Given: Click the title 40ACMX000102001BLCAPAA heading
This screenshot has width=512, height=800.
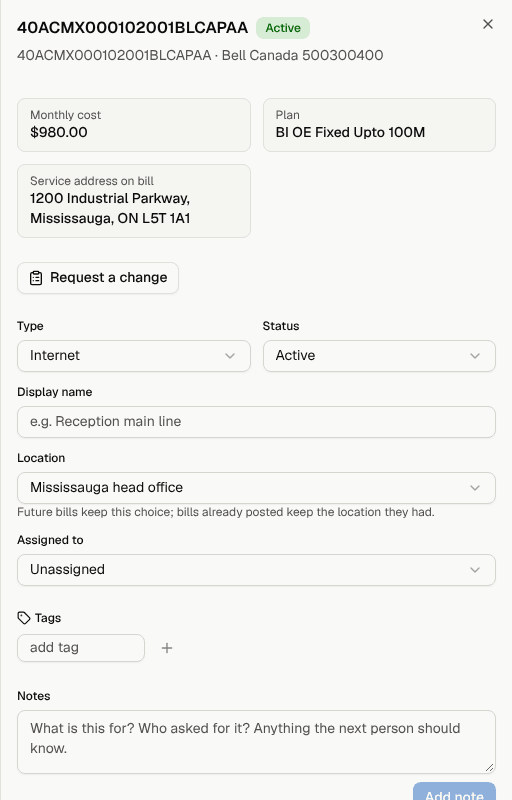Looking at the screenshot, I should coord(133,28).
